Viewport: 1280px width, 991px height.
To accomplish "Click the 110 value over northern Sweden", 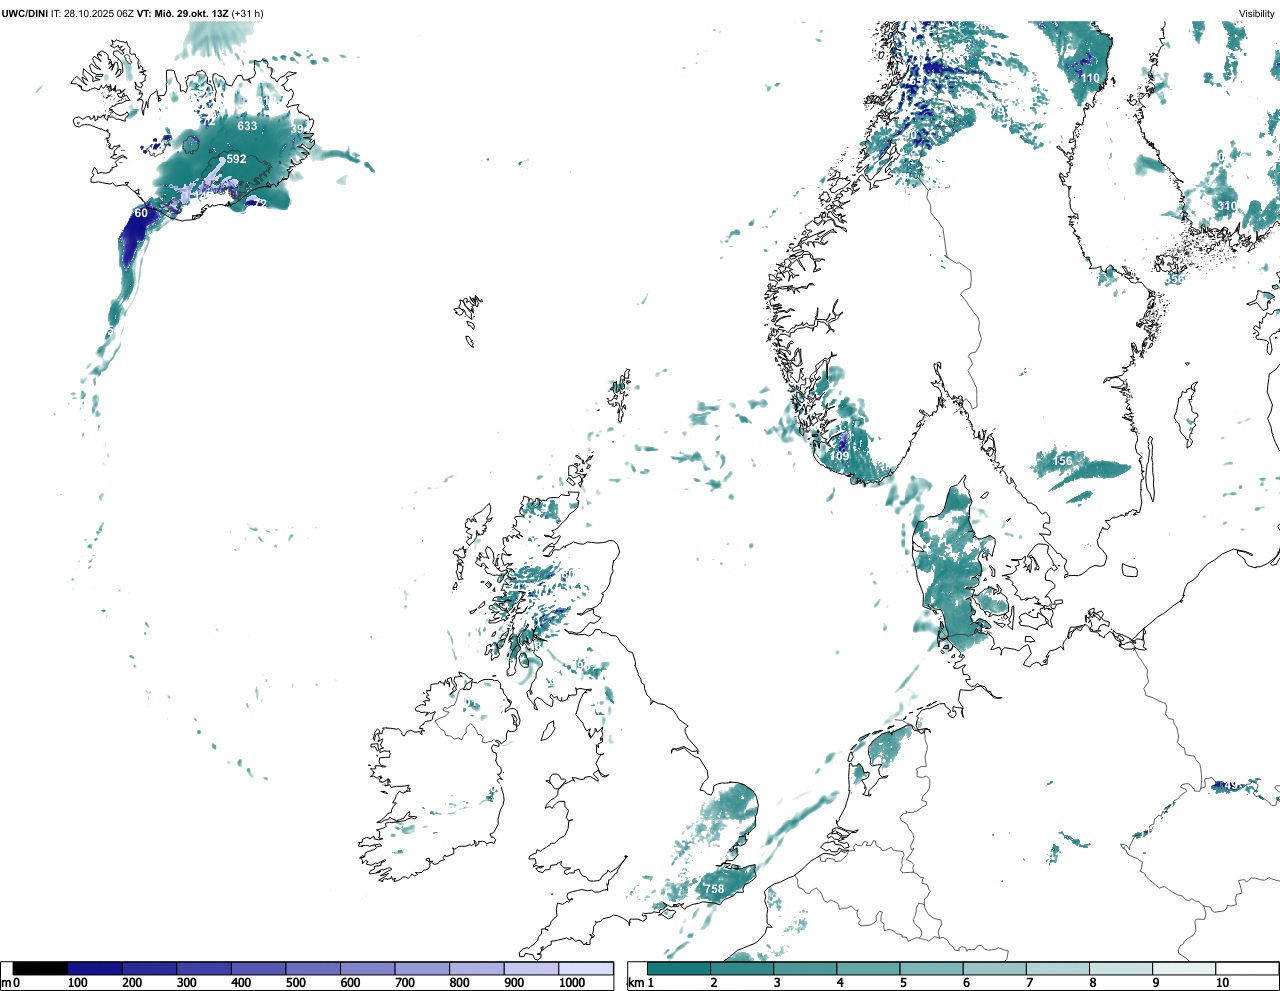I will (x=1089, y=78).
